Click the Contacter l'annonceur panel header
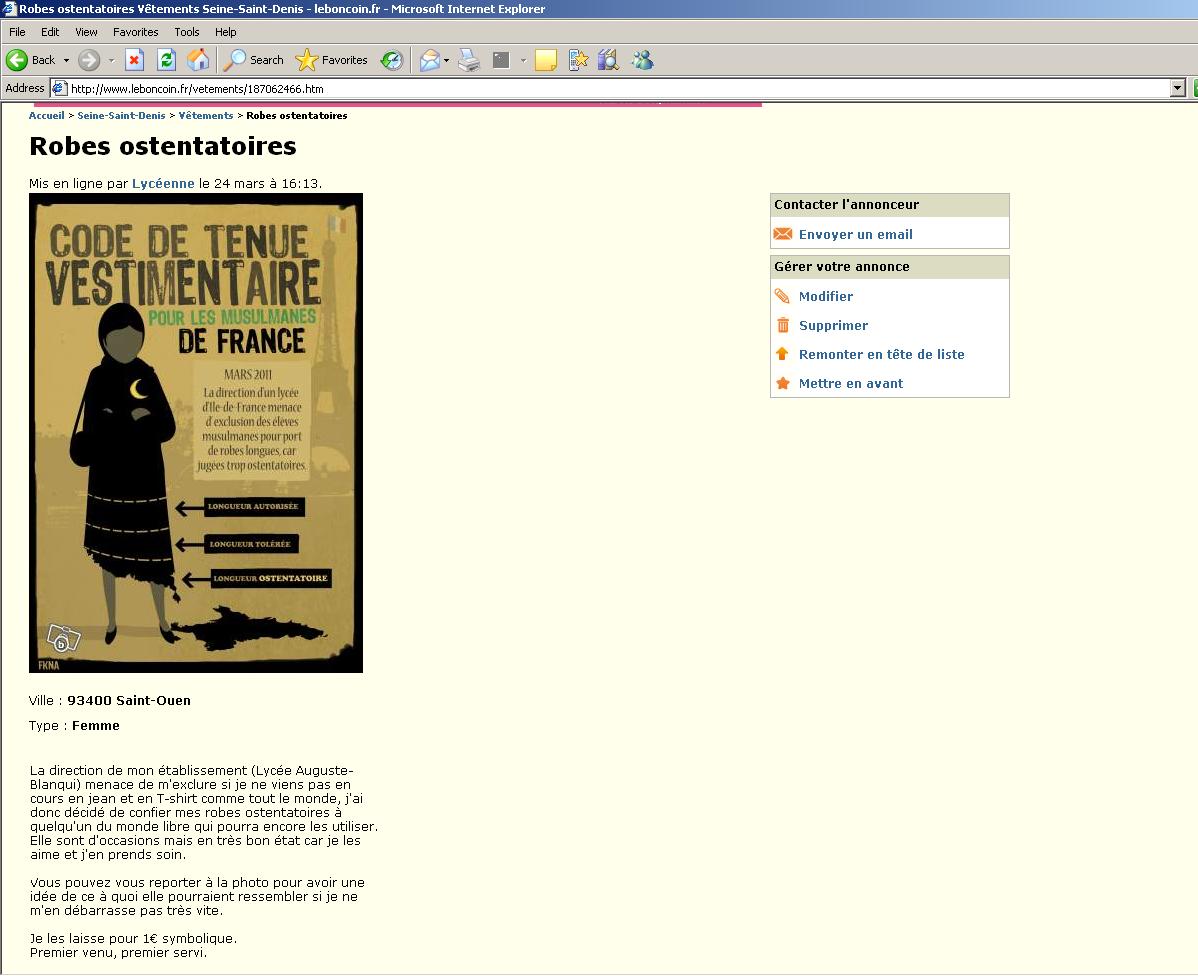Image resolution: width=1198 pixels, height=976 pixels. [889, 205]
